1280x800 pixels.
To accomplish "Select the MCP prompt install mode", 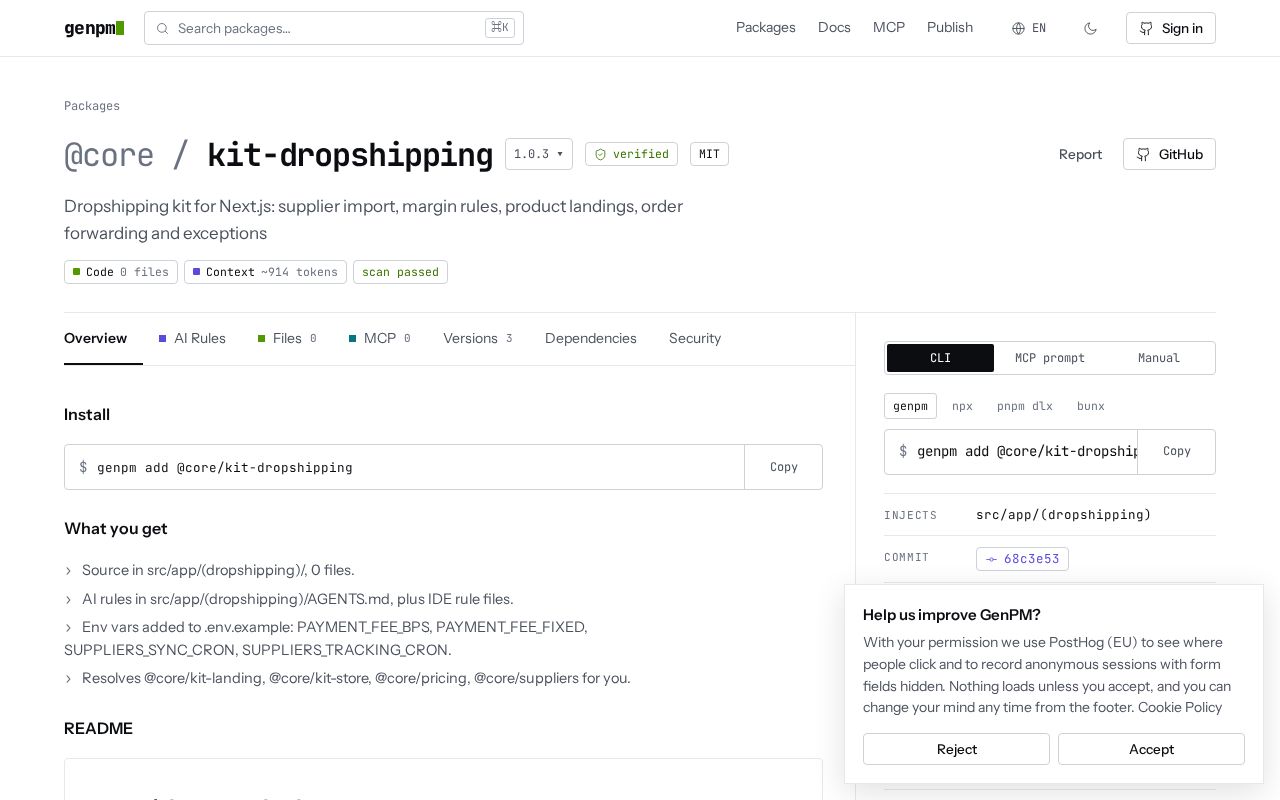I will click(x=1050, y=358).
